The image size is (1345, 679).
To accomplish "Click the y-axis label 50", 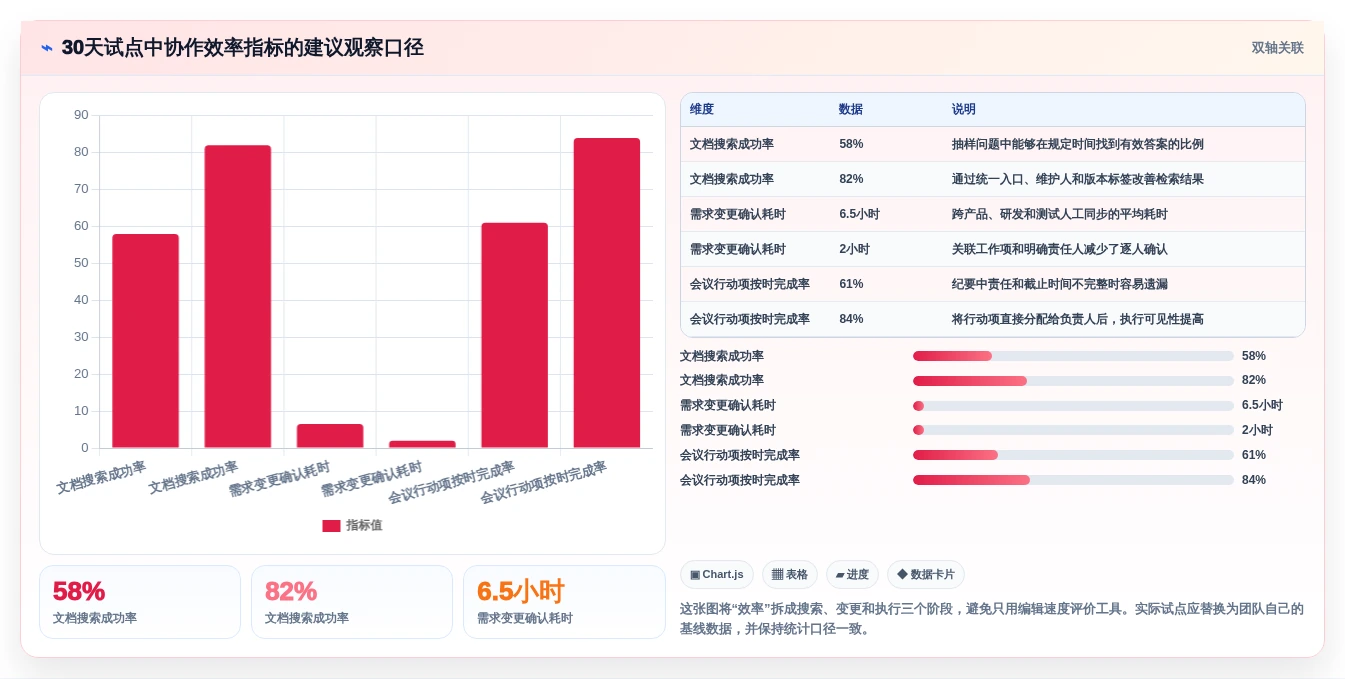I will (x=81, y=263).
